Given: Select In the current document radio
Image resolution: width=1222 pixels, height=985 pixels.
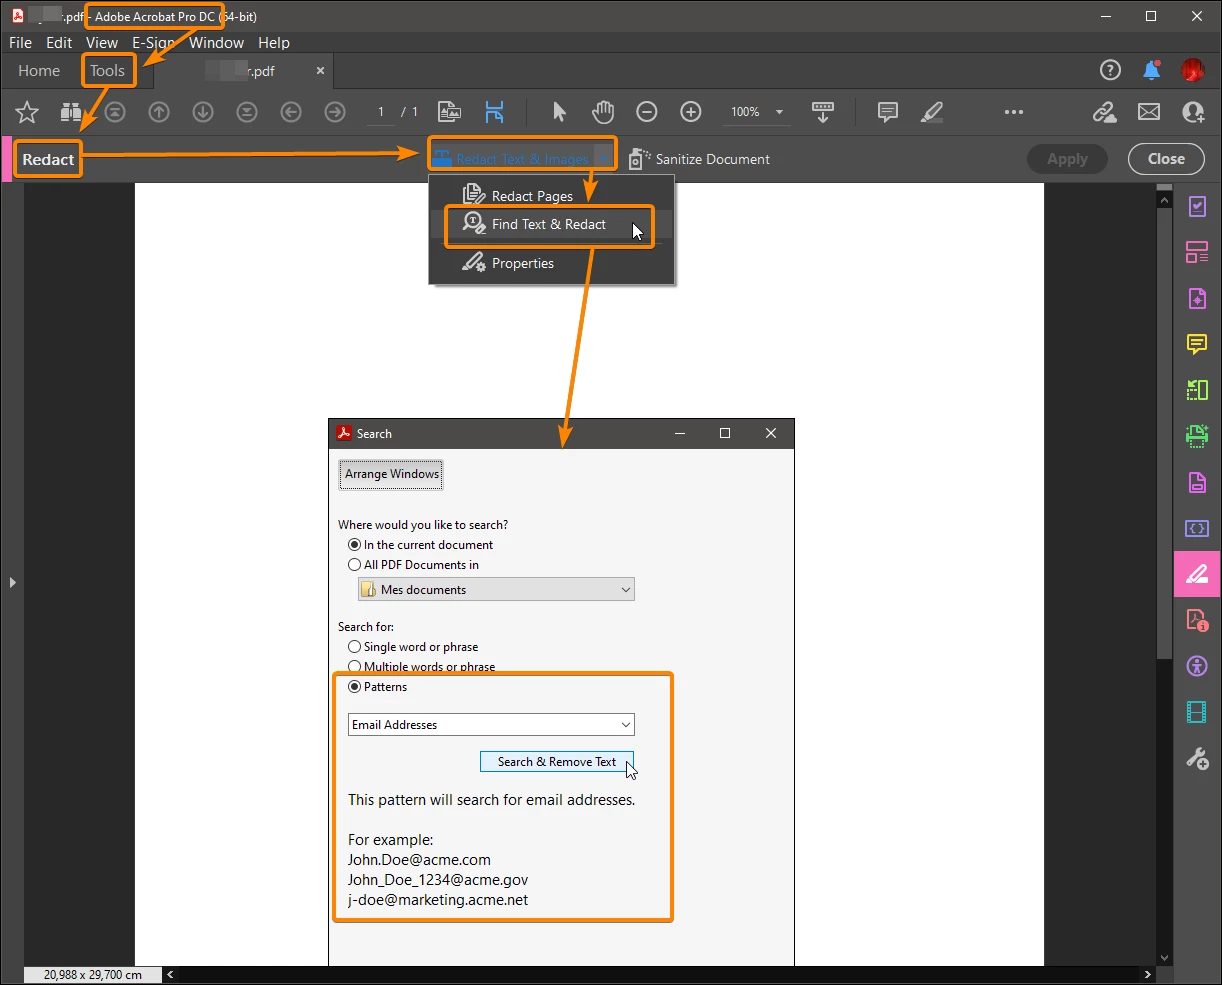Looking at the screenshot, I should click(x=354, y=545).
